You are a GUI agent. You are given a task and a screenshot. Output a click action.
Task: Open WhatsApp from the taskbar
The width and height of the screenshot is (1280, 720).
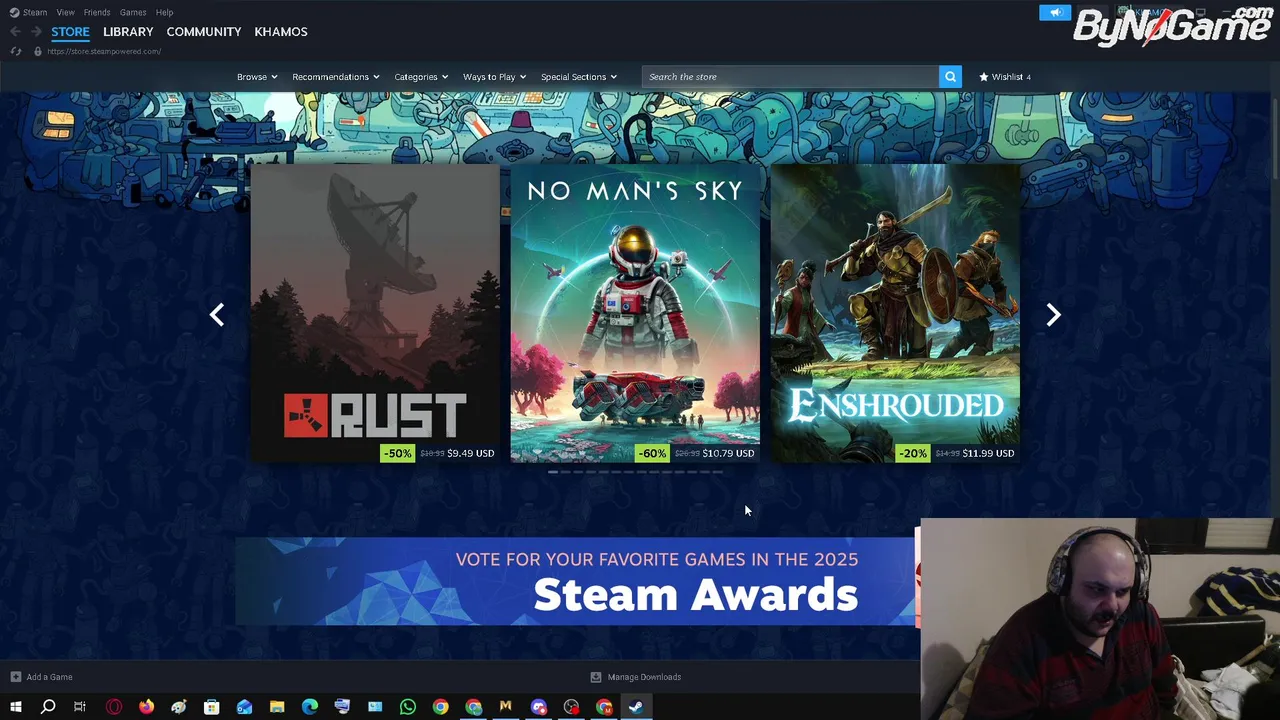click(x=408, y=707)
